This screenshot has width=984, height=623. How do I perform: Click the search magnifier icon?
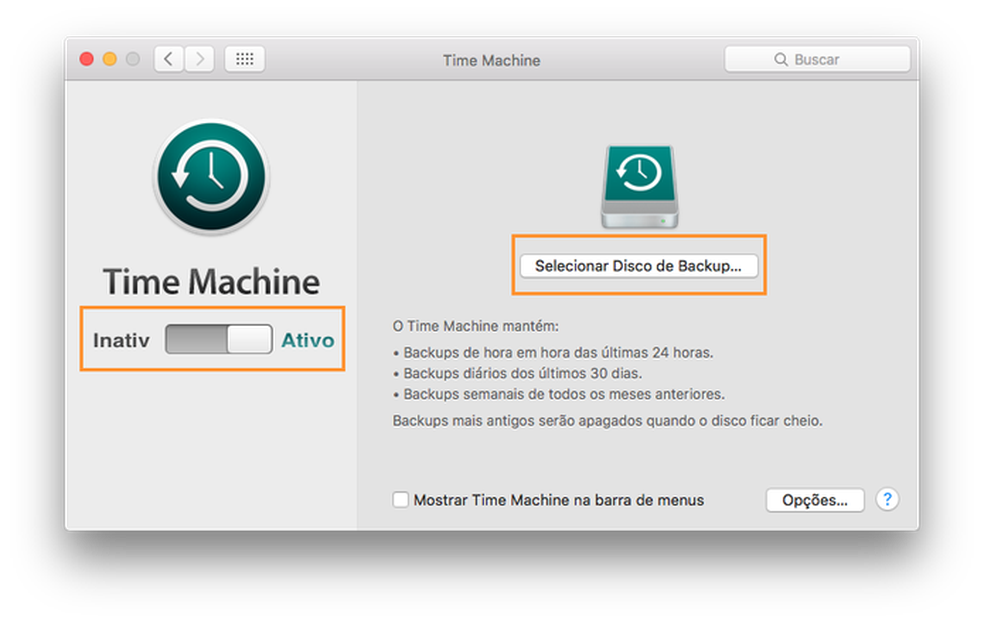pyautogui.click(x=781, y=60)
